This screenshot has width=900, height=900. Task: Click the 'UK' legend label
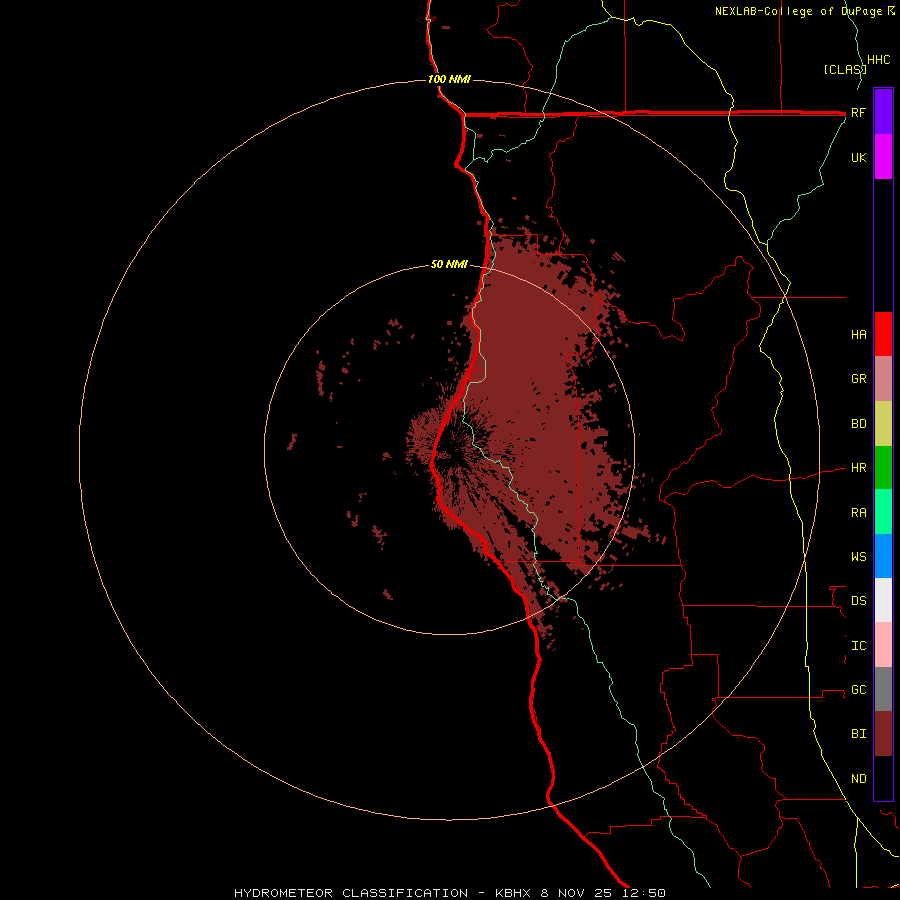[858, 157]
